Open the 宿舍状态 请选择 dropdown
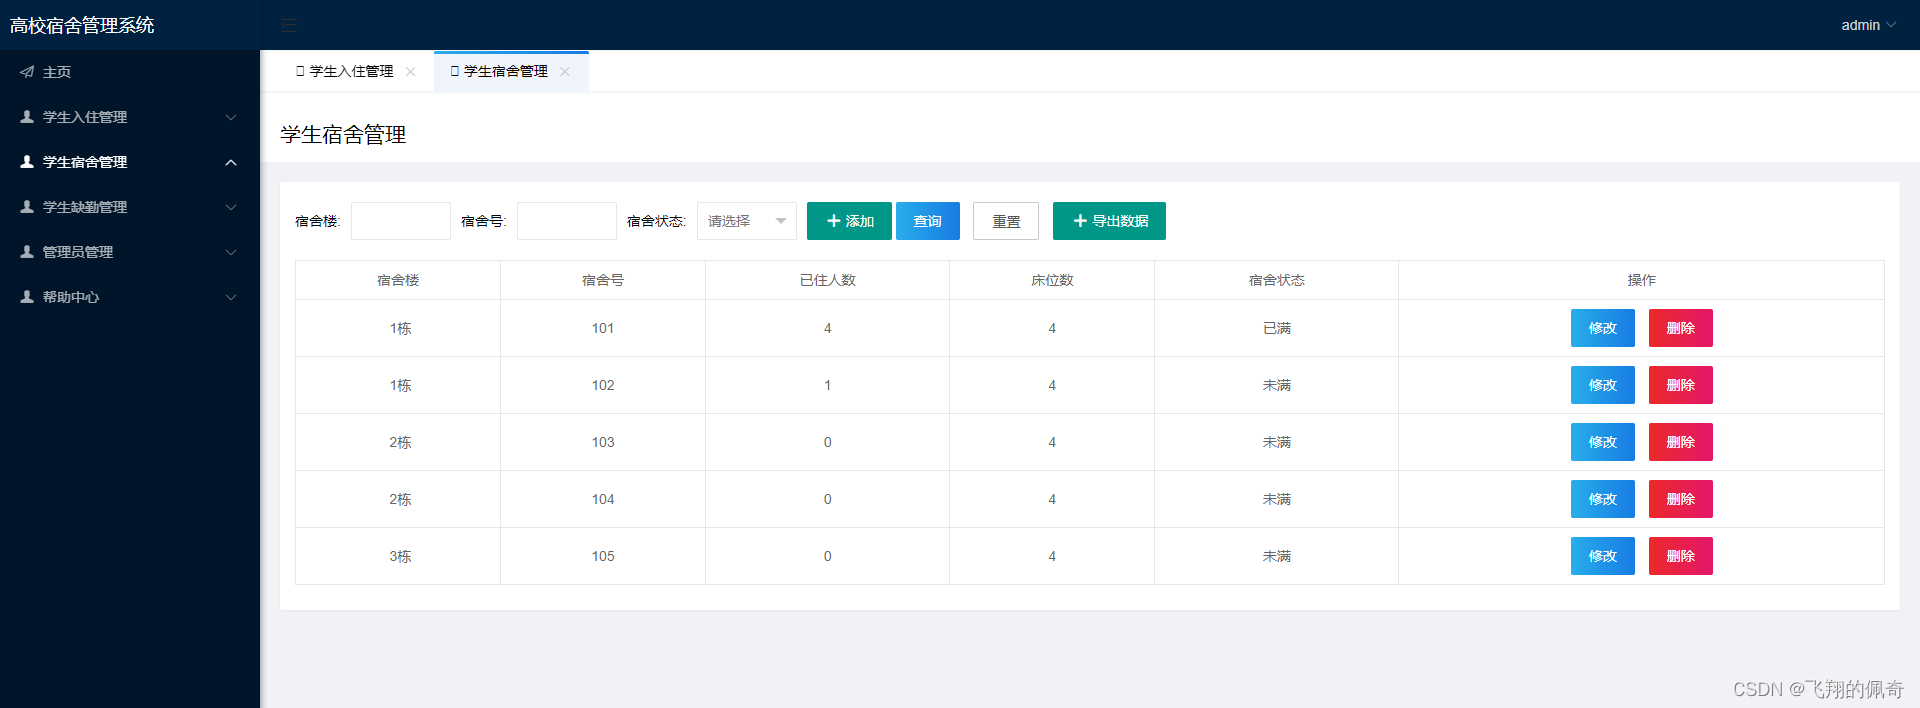The width and height of the screenshot is (1920, 708). 747,221
